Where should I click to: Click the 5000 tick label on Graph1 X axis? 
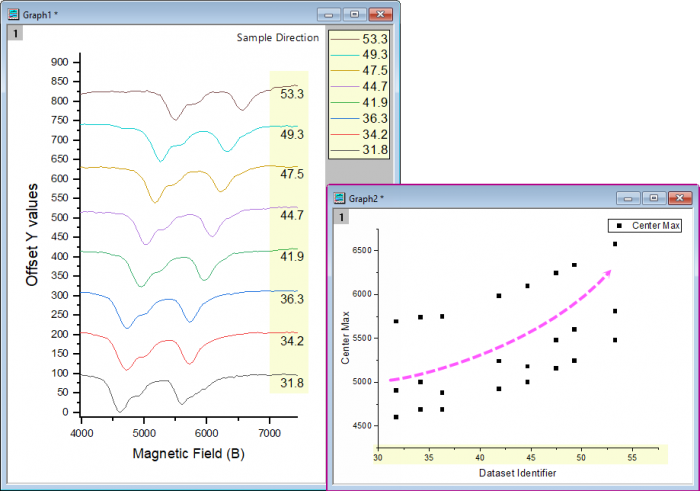144,433
